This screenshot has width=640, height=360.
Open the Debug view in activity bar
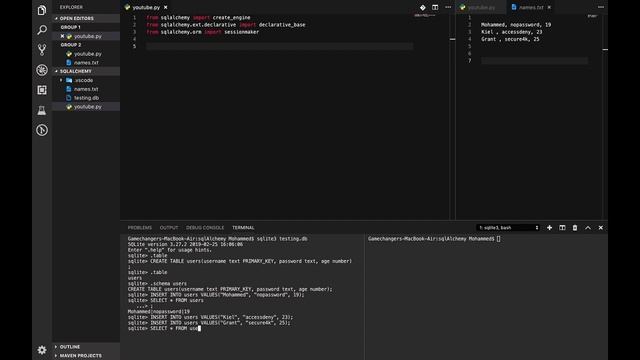(42, 70)
